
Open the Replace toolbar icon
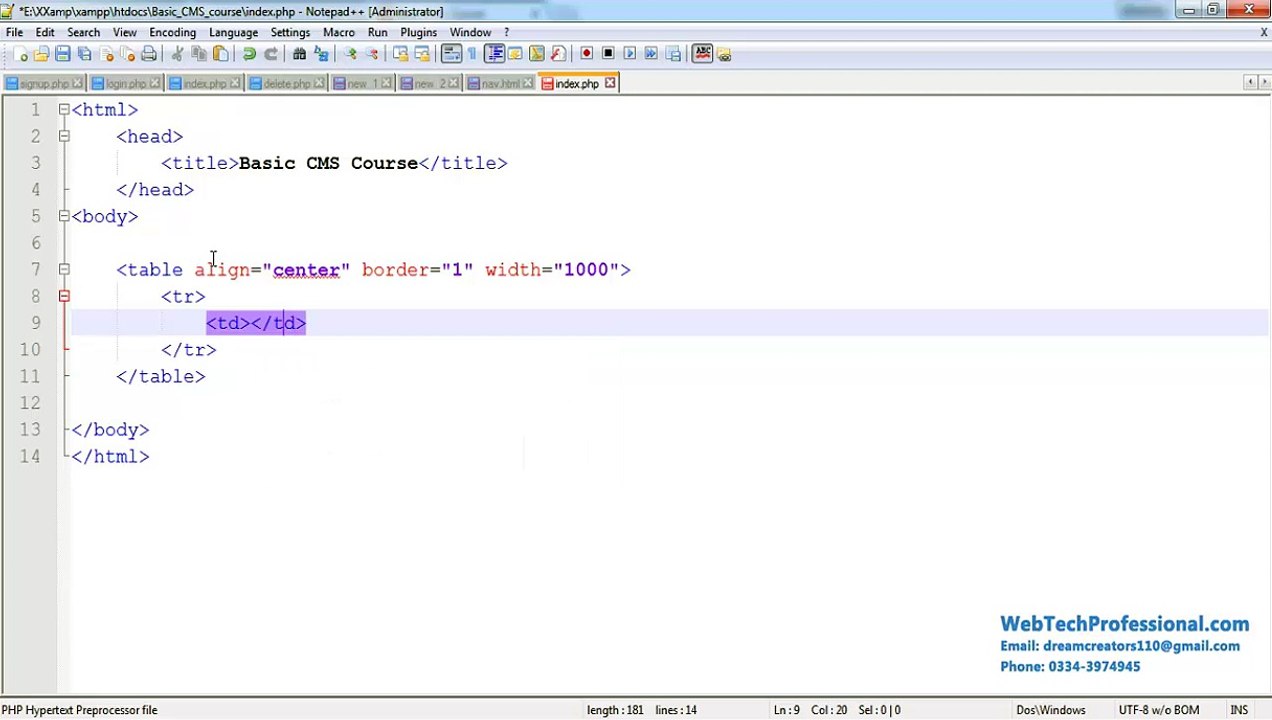321,54
